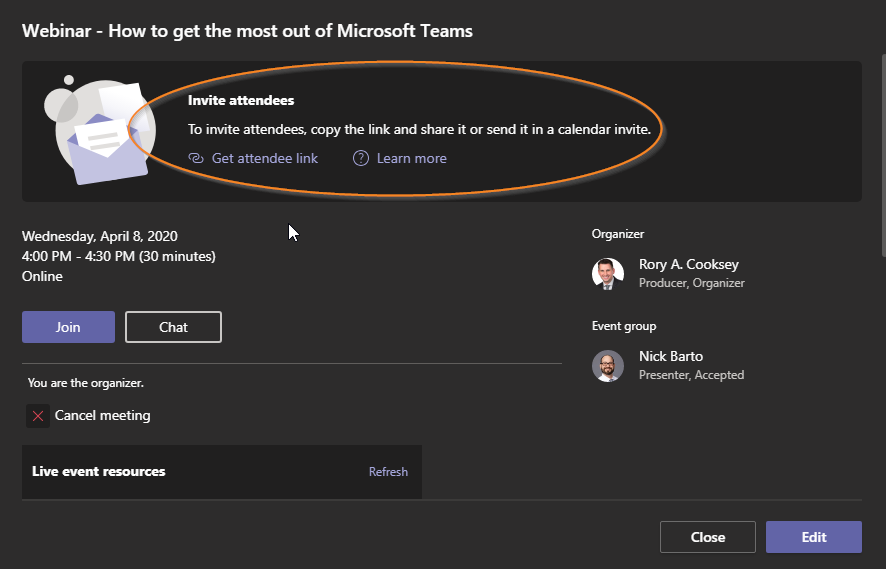Click Rory A. Cooksey's profile picture
The image size is (886, 569).
[607, 273]
